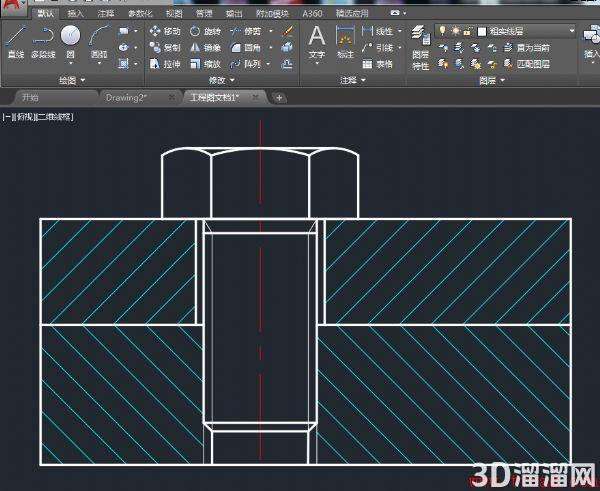
Task: Click the Erase tool icon in 修改 panel
Action: tap(287, 31)
